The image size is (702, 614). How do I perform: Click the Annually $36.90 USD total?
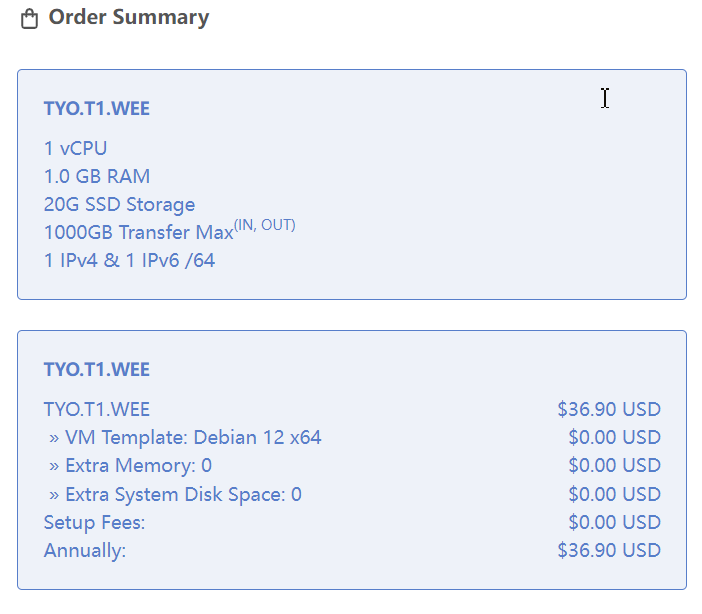tap(609, 550)
